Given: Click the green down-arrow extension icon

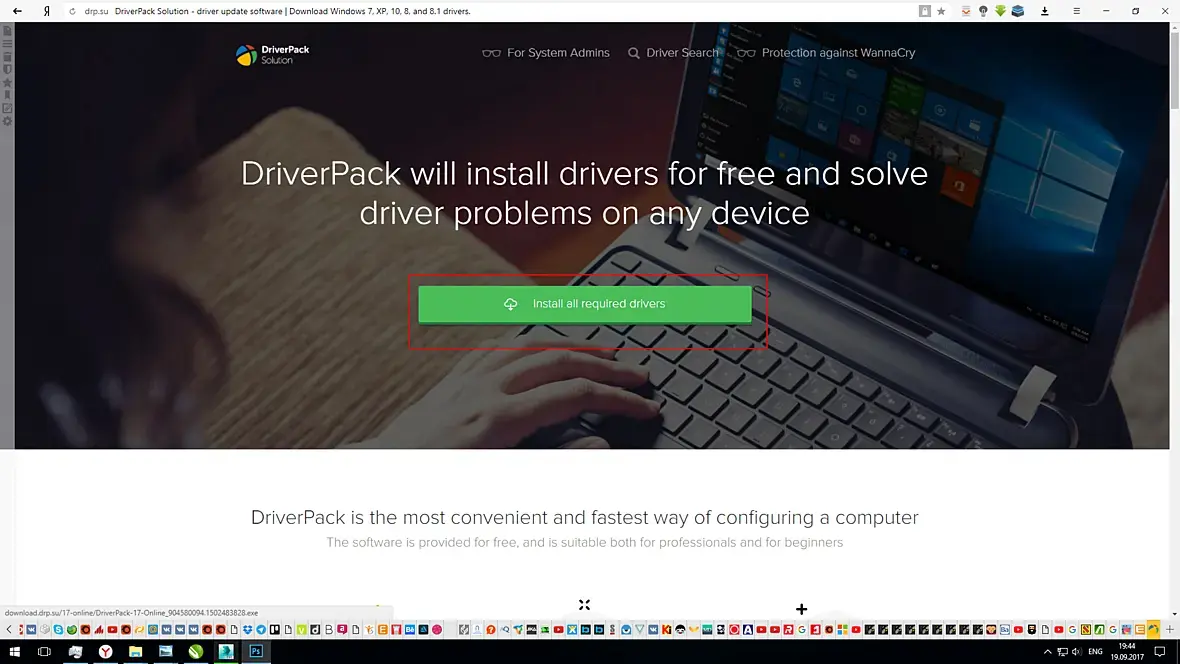Looking at the screenshot, I should click(x=1000, y=11).
